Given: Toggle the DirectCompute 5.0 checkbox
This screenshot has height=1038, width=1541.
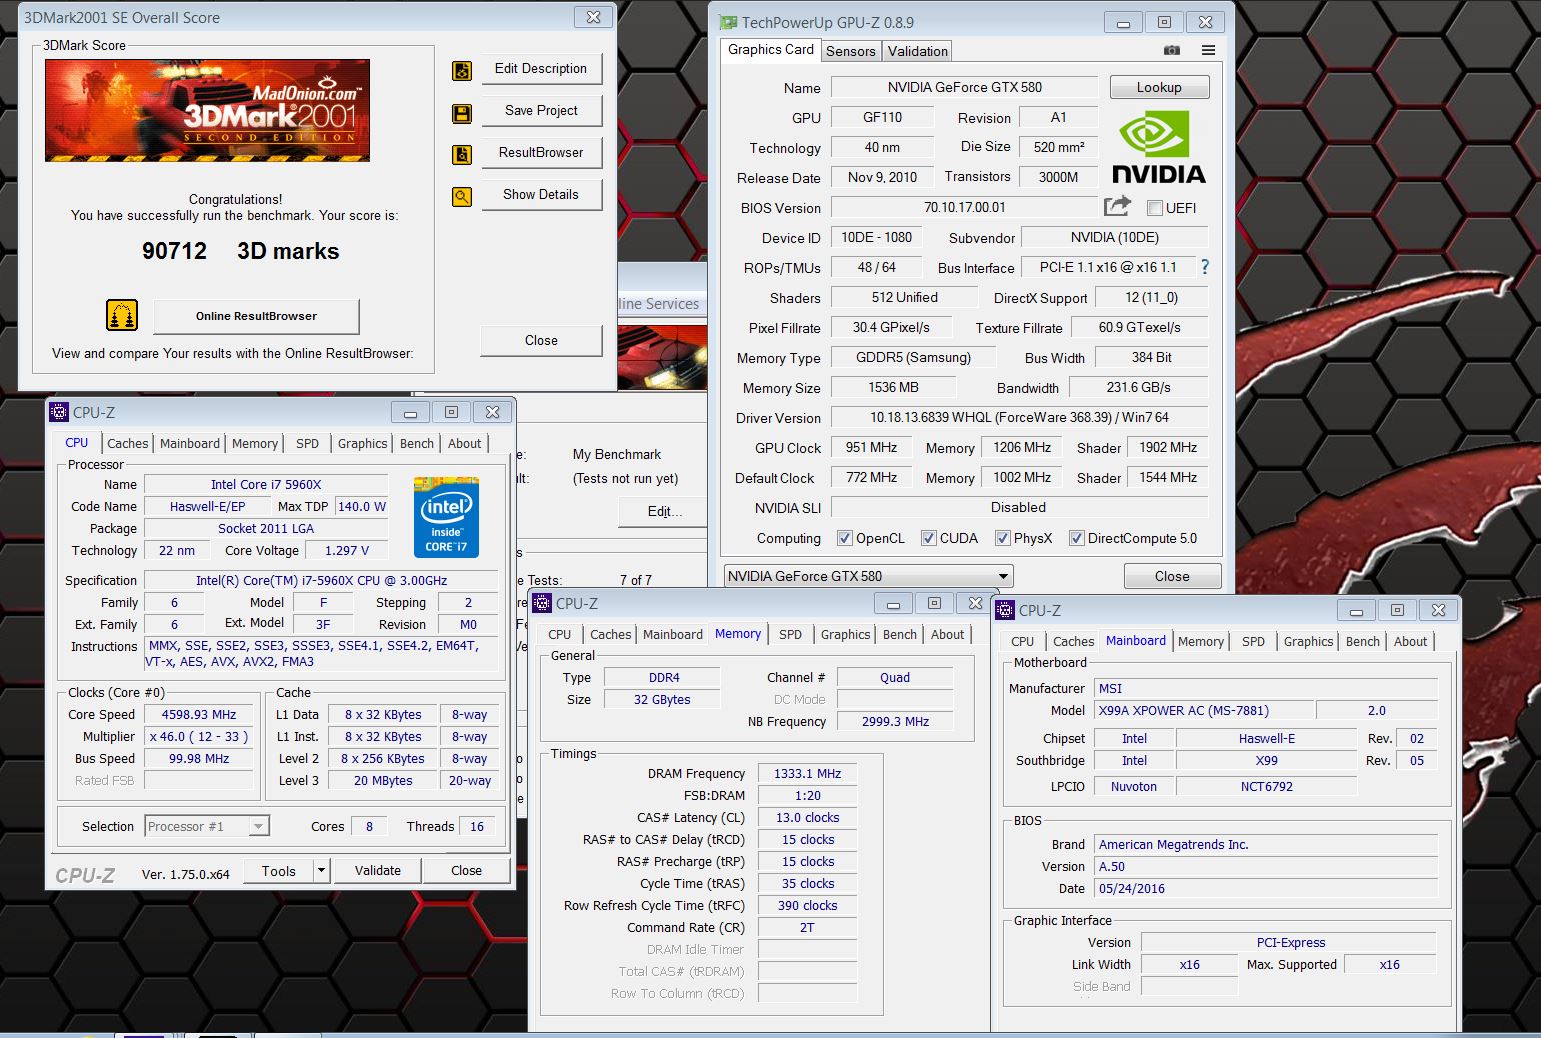Looking at the screenshot, I should (1076, 538).
